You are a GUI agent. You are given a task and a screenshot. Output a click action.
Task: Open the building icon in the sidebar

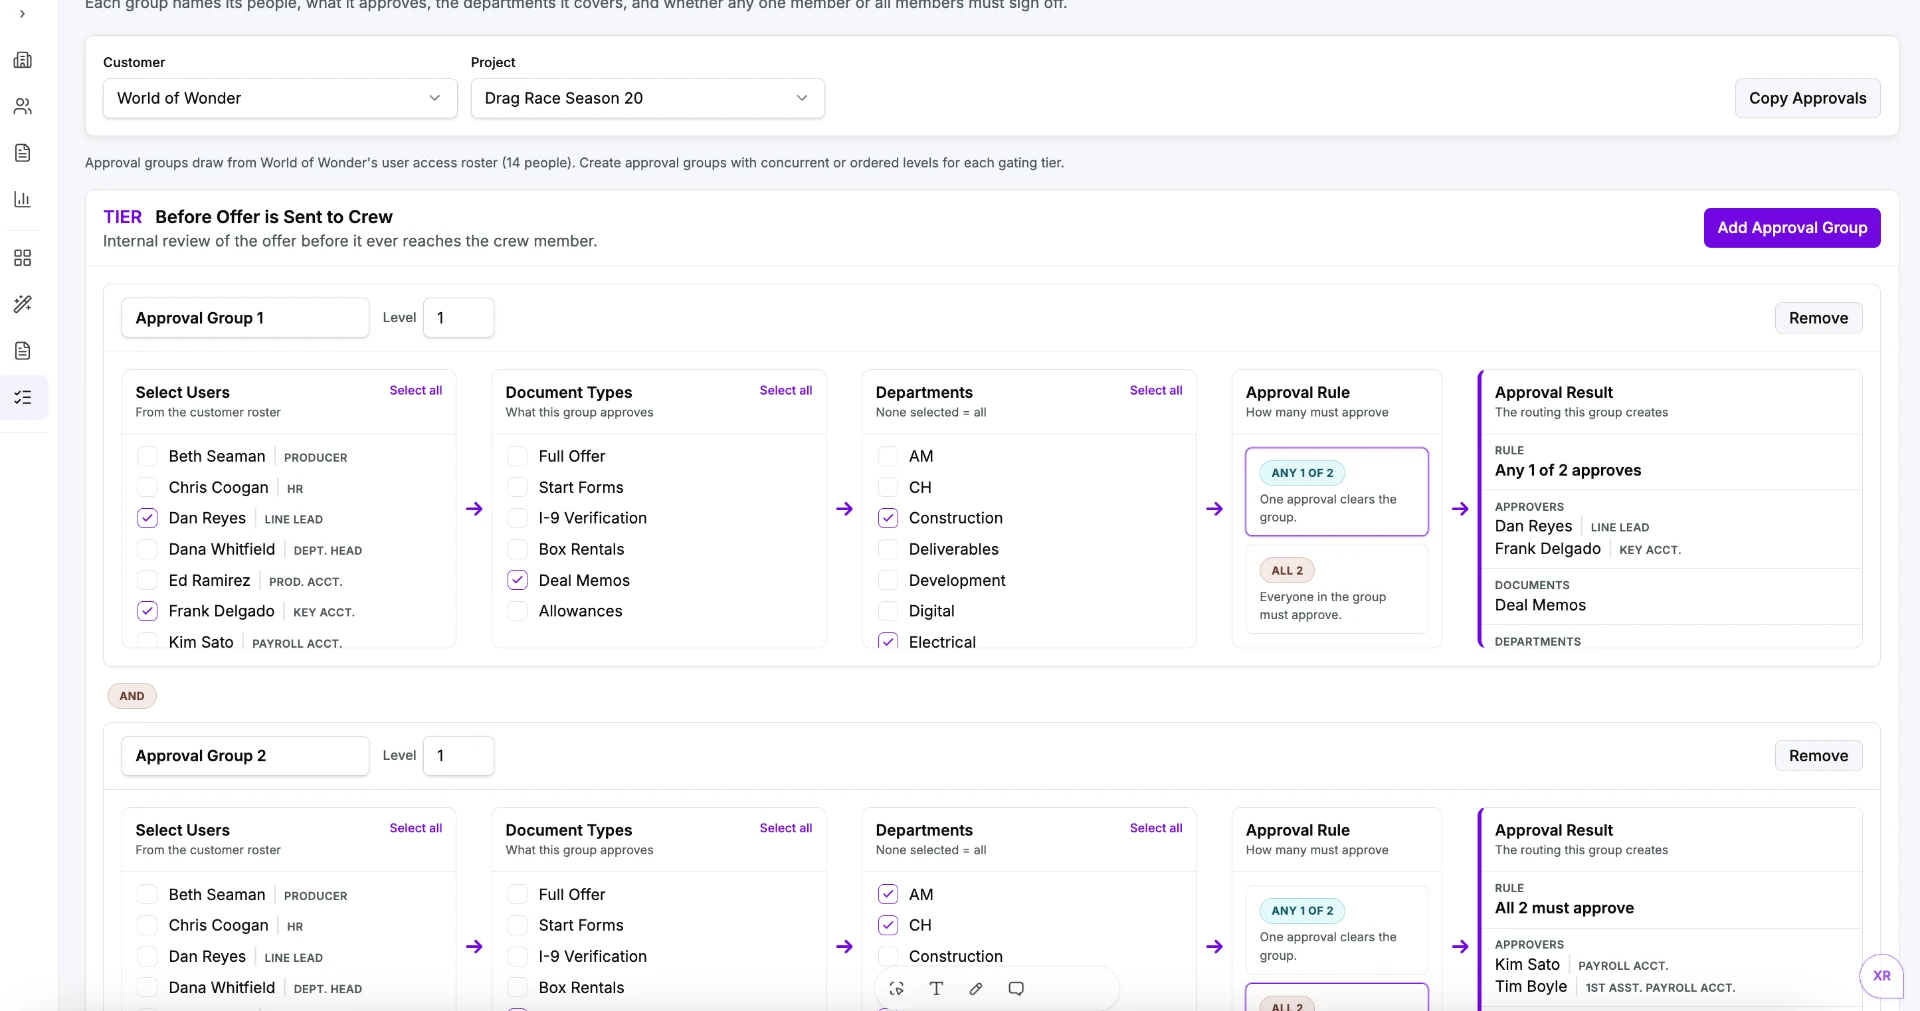pos(23,60)
